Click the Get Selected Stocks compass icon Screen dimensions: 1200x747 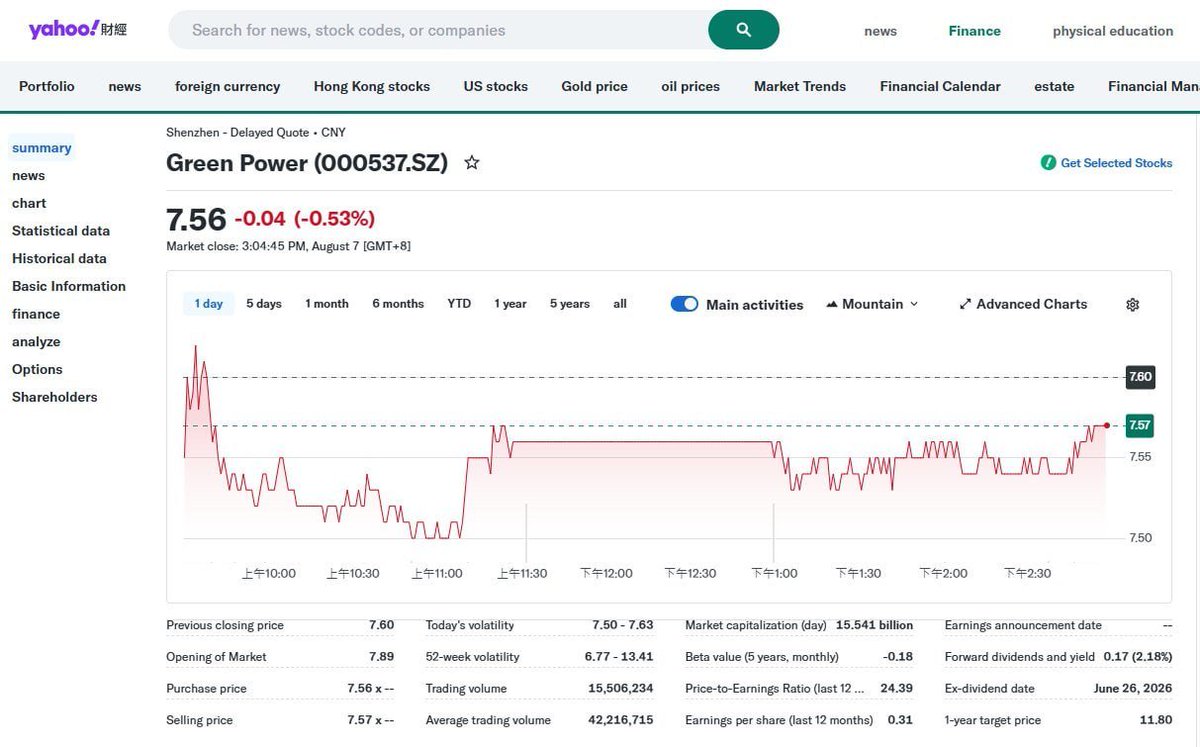(x=1048, y=162)
